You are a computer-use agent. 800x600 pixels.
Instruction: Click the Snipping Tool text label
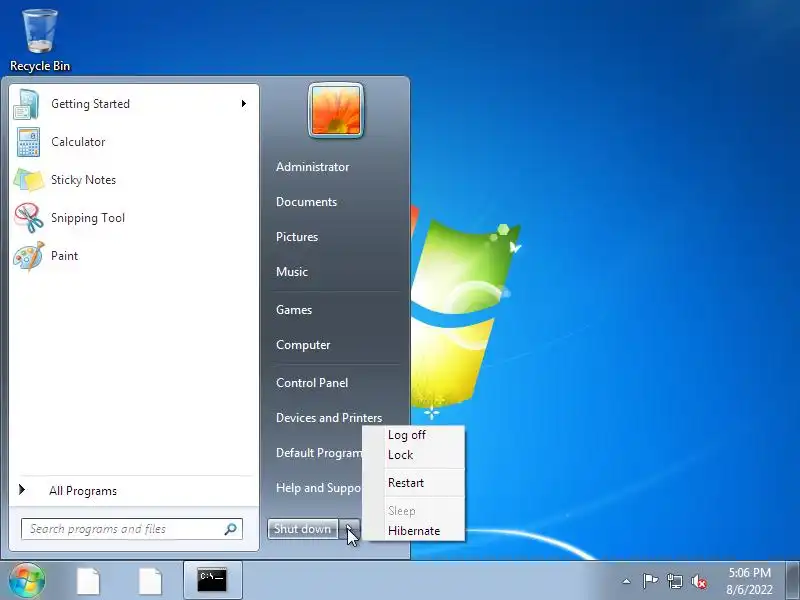click(88, 218)
